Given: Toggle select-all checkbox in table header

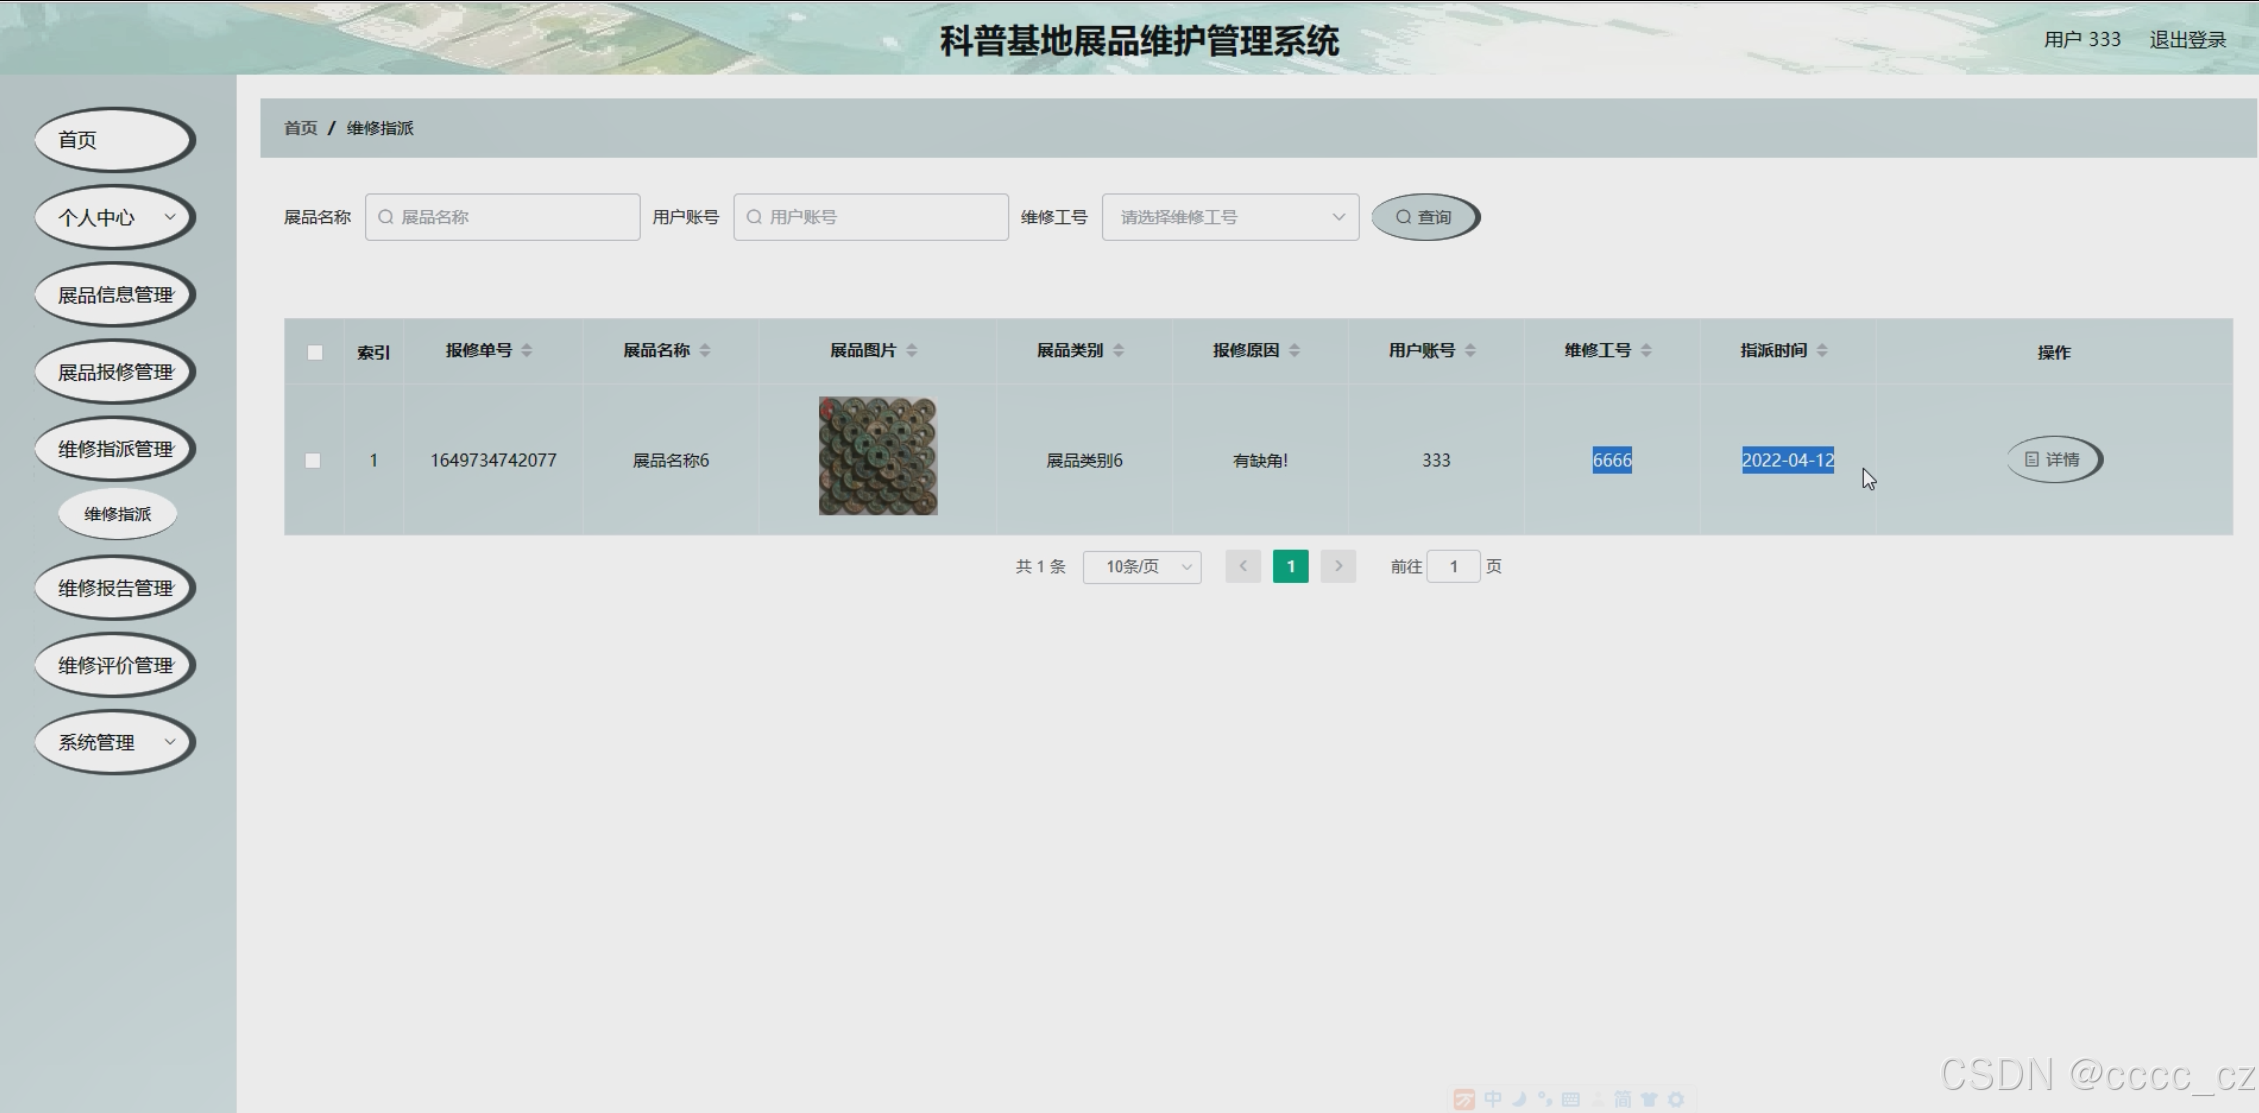Looking at the screenshot, I should click(x=315, y=352).
